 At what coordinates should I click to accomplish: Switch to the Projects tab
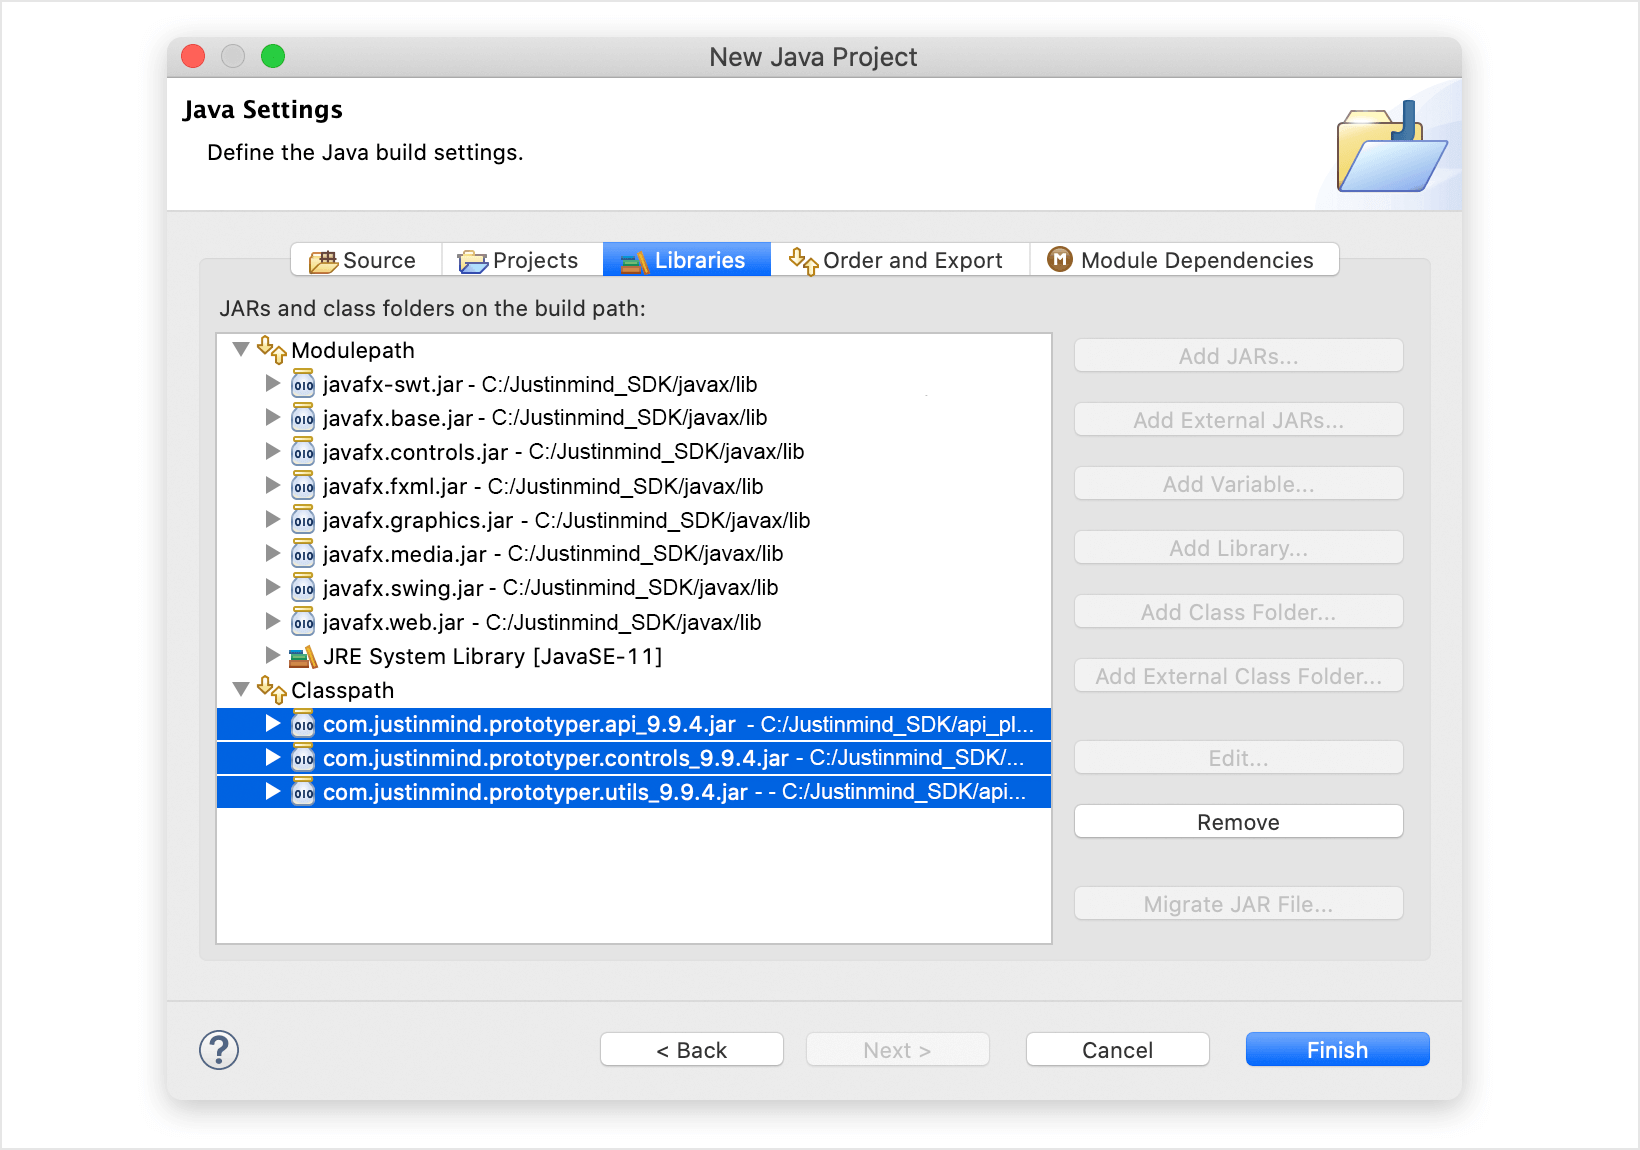coord(522,260)
